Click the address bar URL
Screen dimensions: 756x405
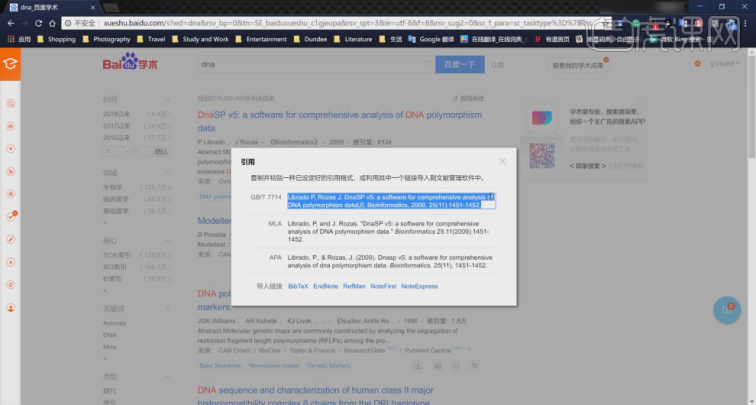click(x=347, y=23)
